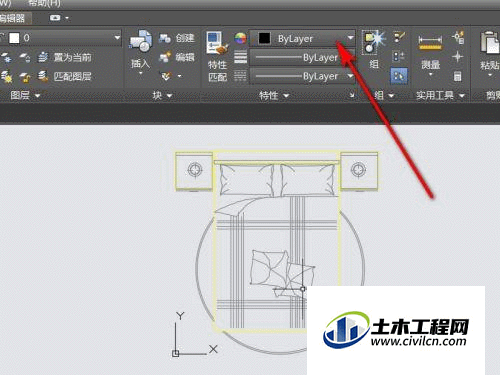Expand the 特性 panel
Screen dimensions: 500x375
coord(274,96)
